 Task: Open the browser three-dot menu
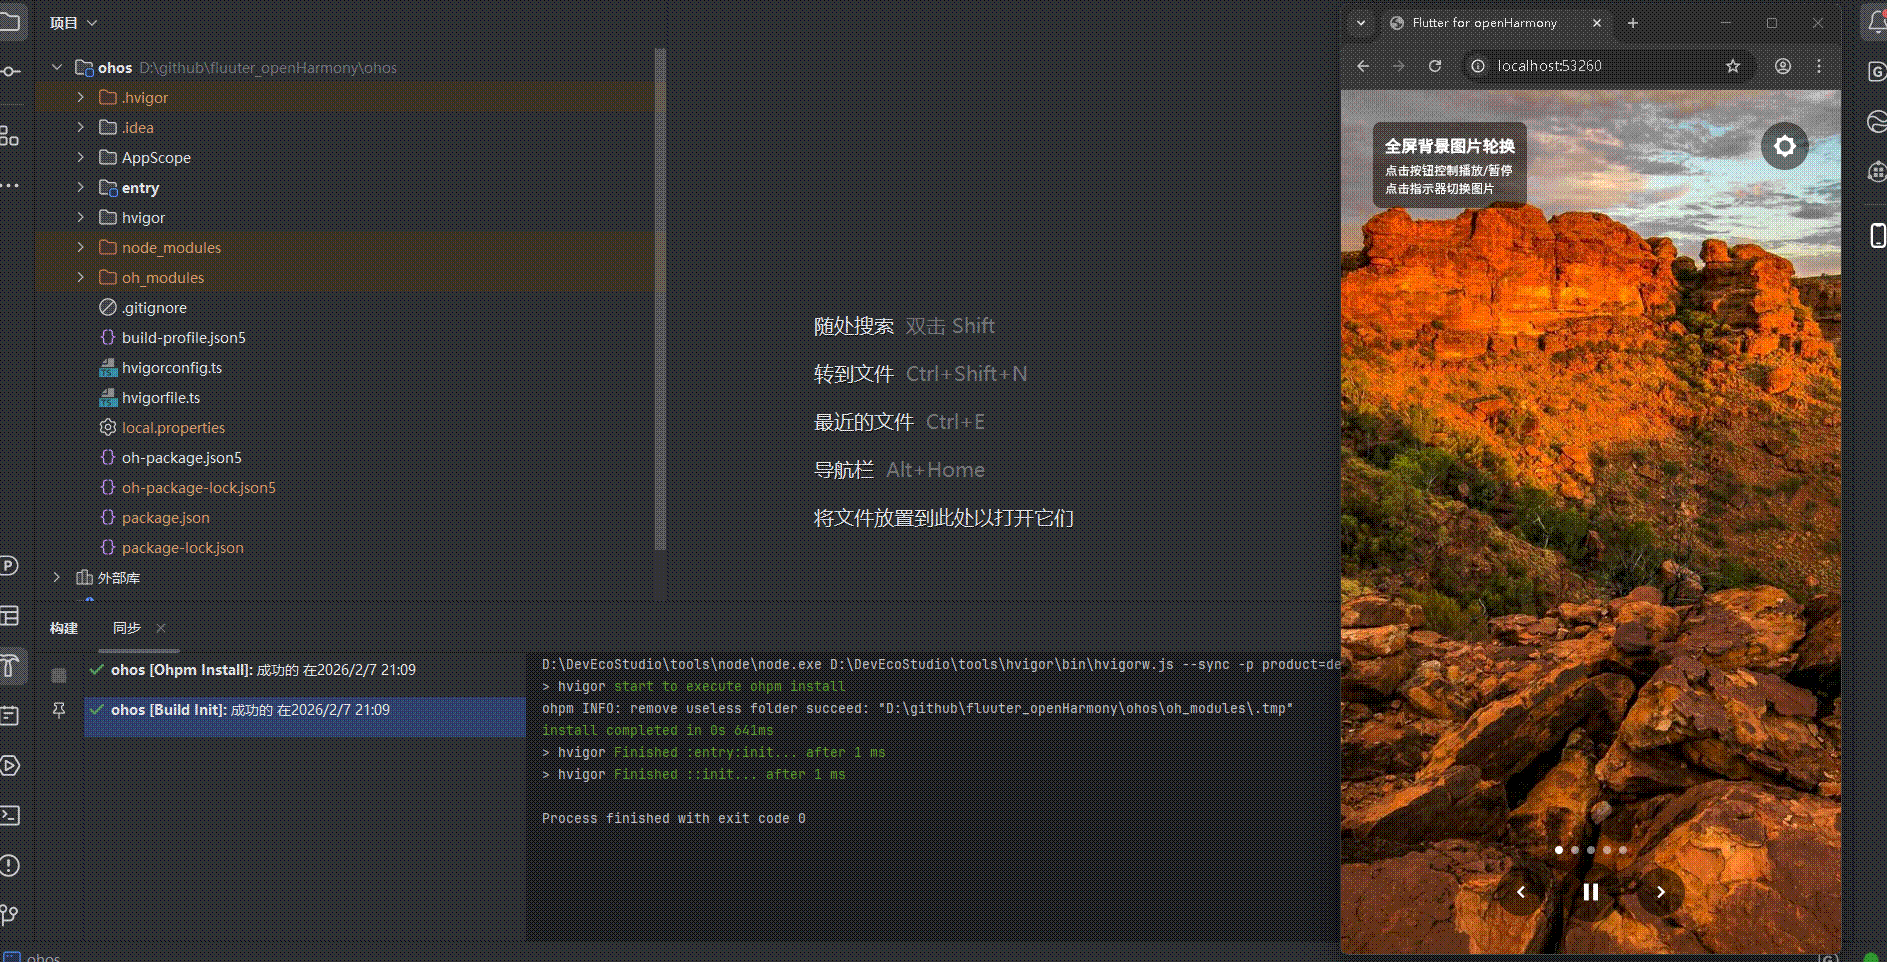(1819, 66)
